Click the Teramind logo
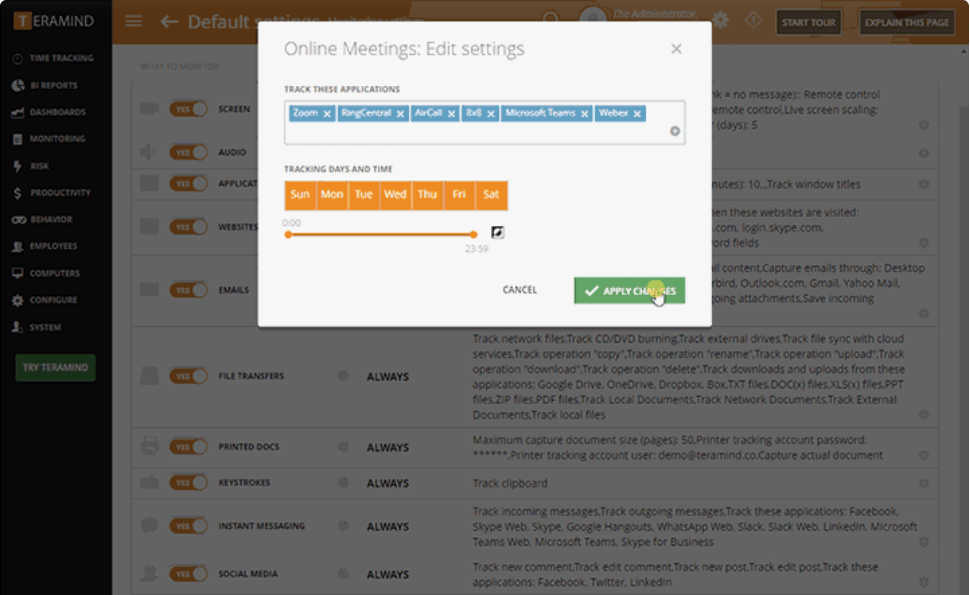Viewport: 970px width, 595px height. [54, 21]
